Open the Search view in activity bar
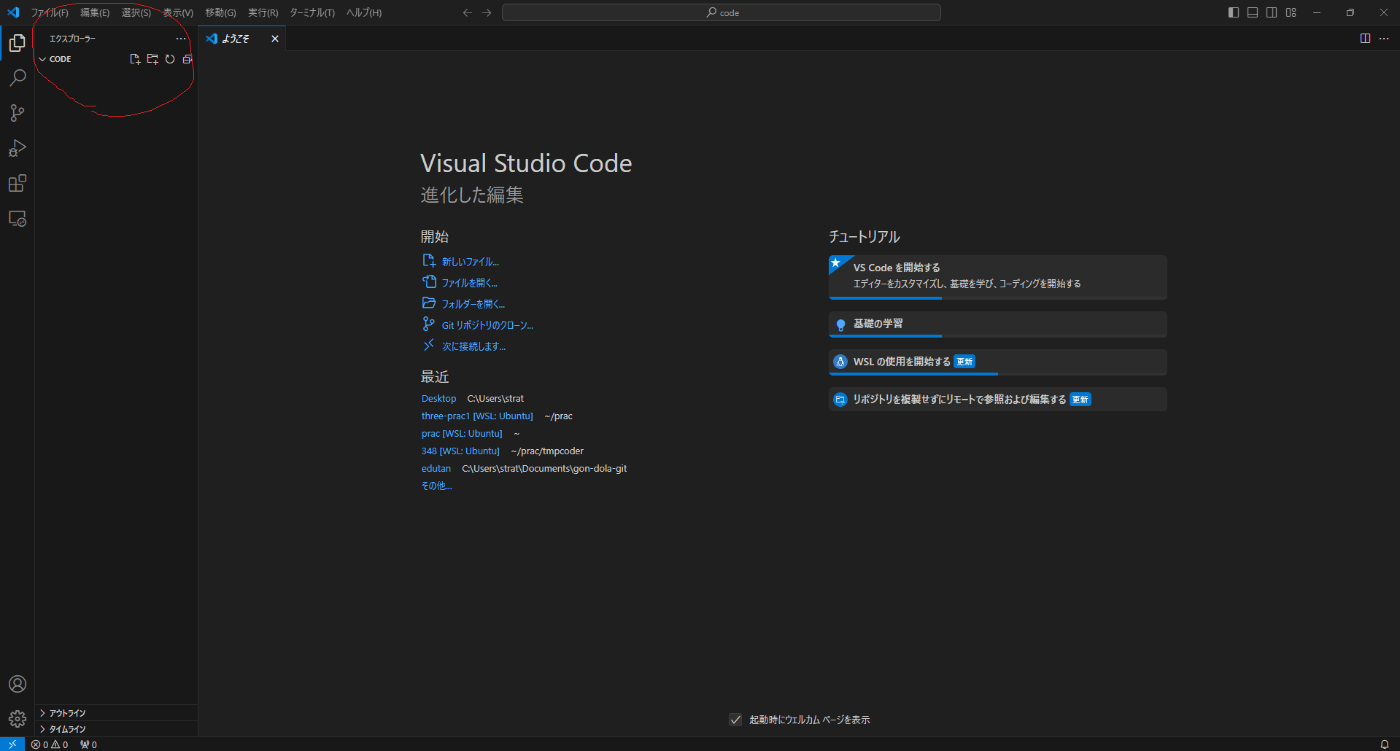 [17, 78]
